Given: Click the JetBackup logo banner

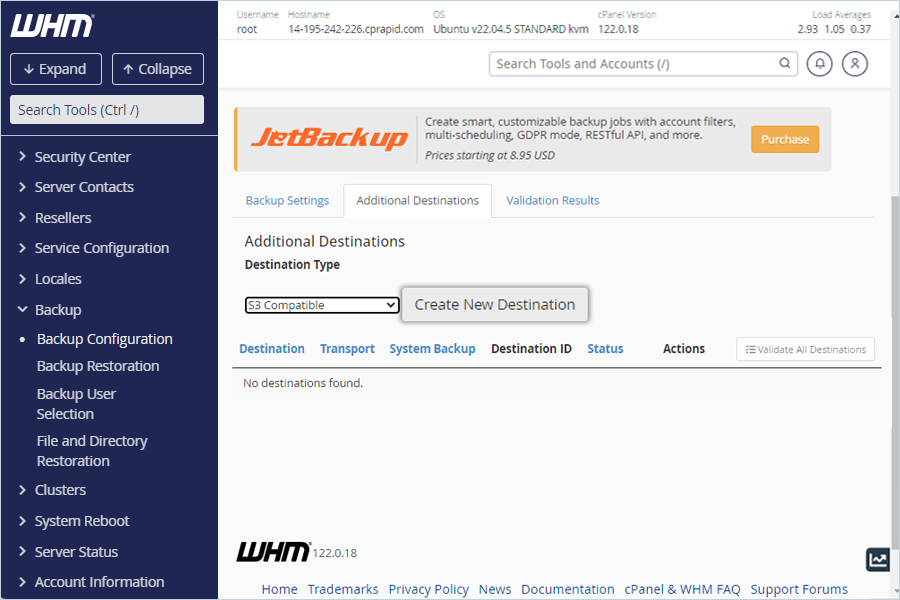Looking at the screenshot, I should click(329, 139).
